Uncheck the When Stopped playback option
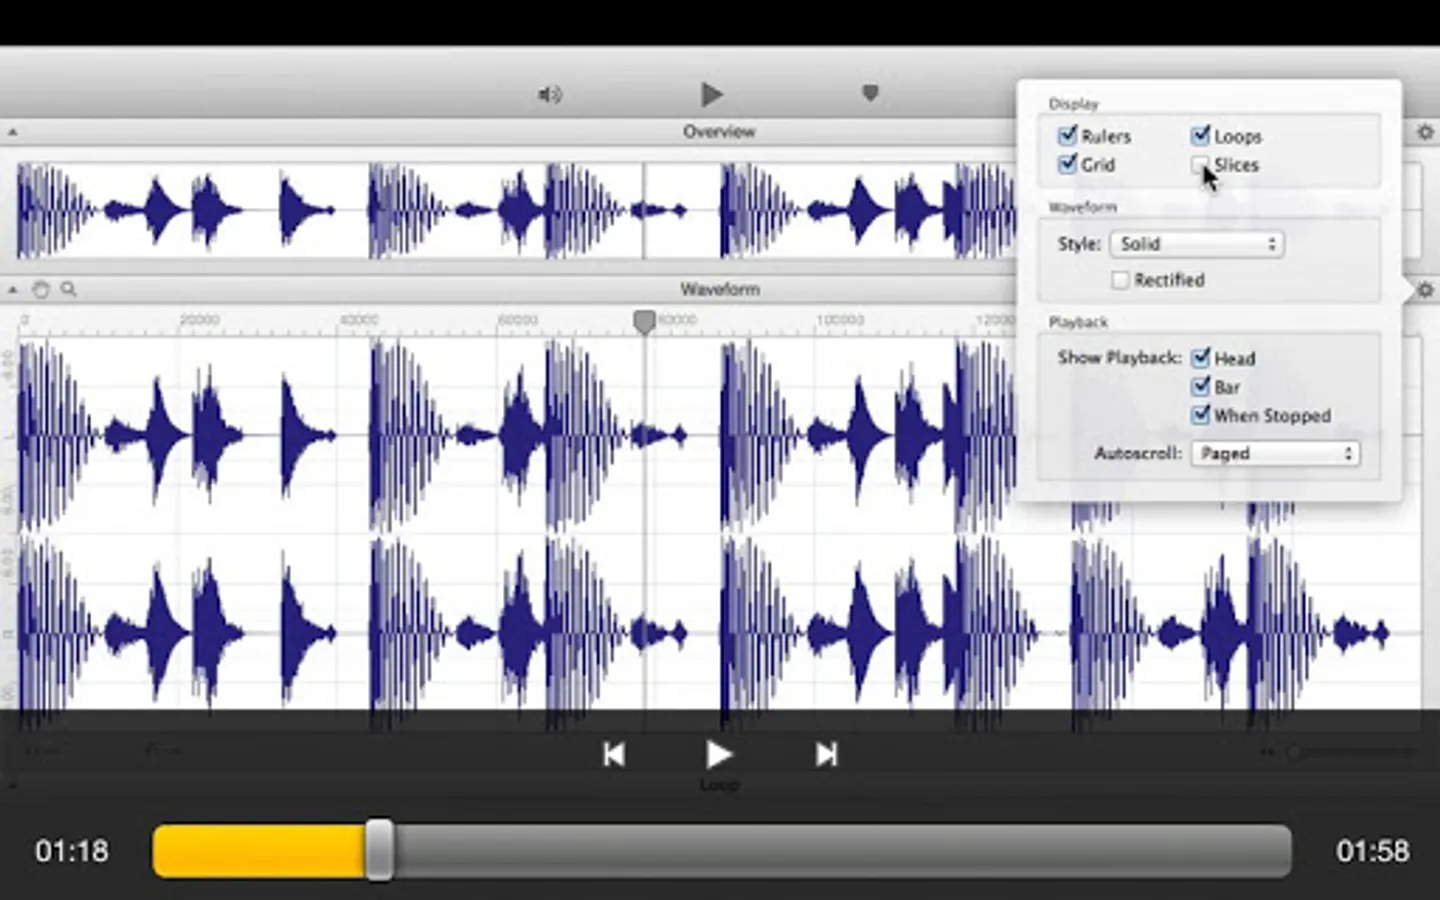Screen dimensions: 1440x900 [1201, 415]
